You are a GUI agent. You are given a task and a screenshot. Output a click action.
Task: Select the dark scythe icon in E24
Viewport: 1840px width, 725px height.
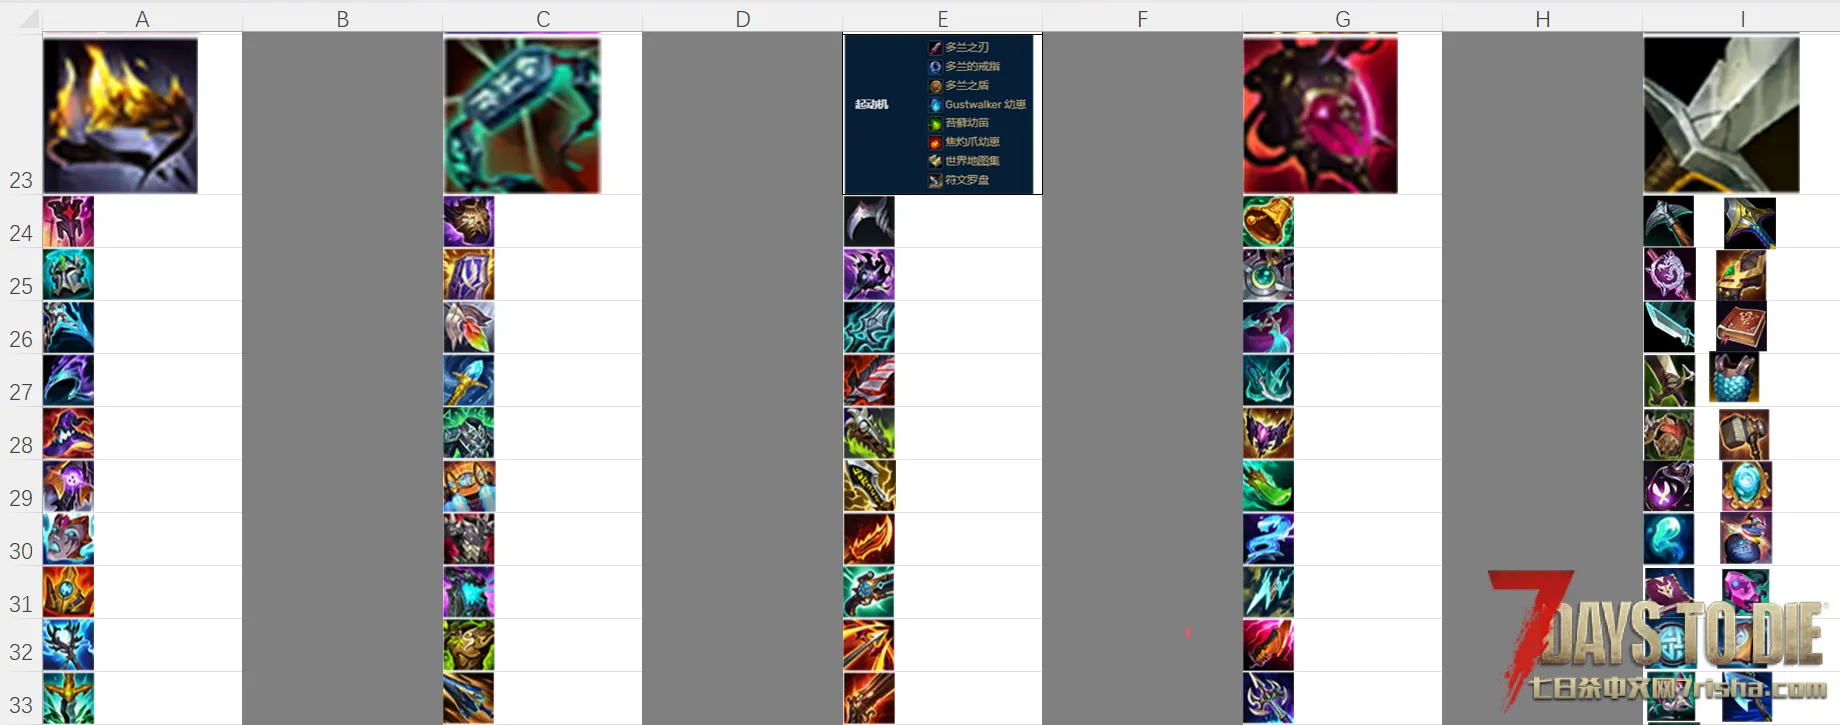click(x=869, y=221)
